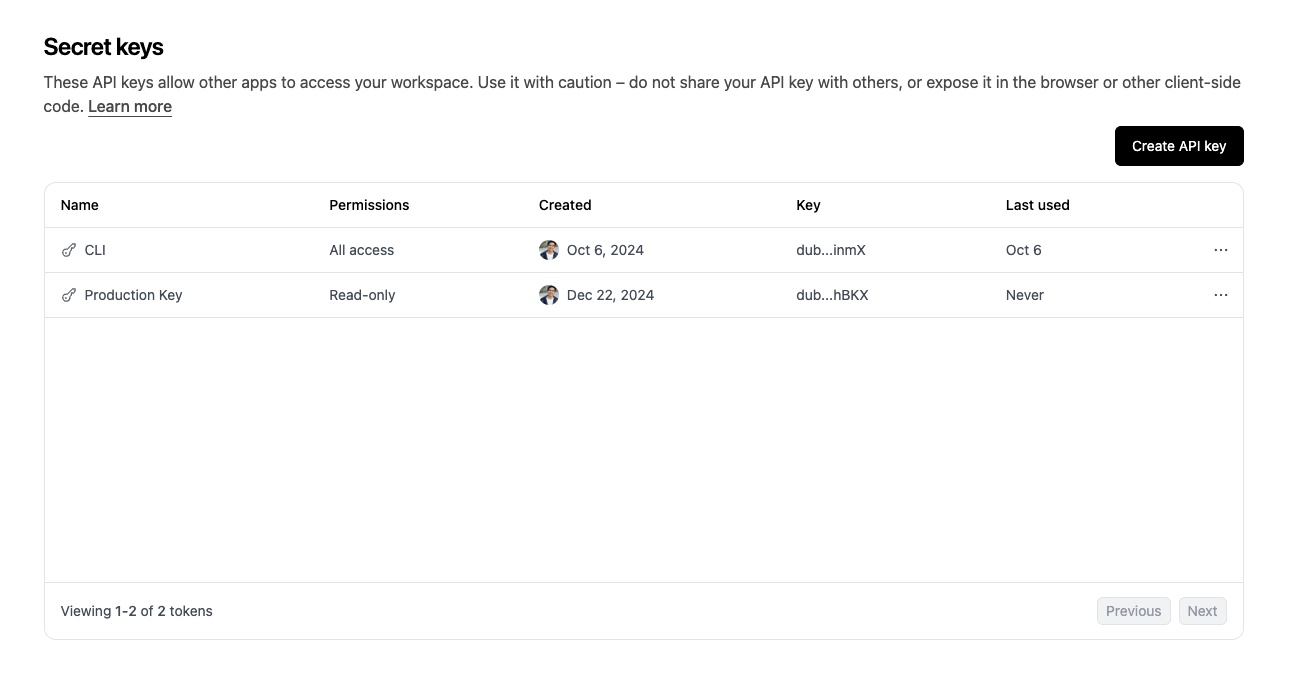Click the masked key dub...hBKX
The width and height of the screenshot is (1295, 687).
click(832, 295)
